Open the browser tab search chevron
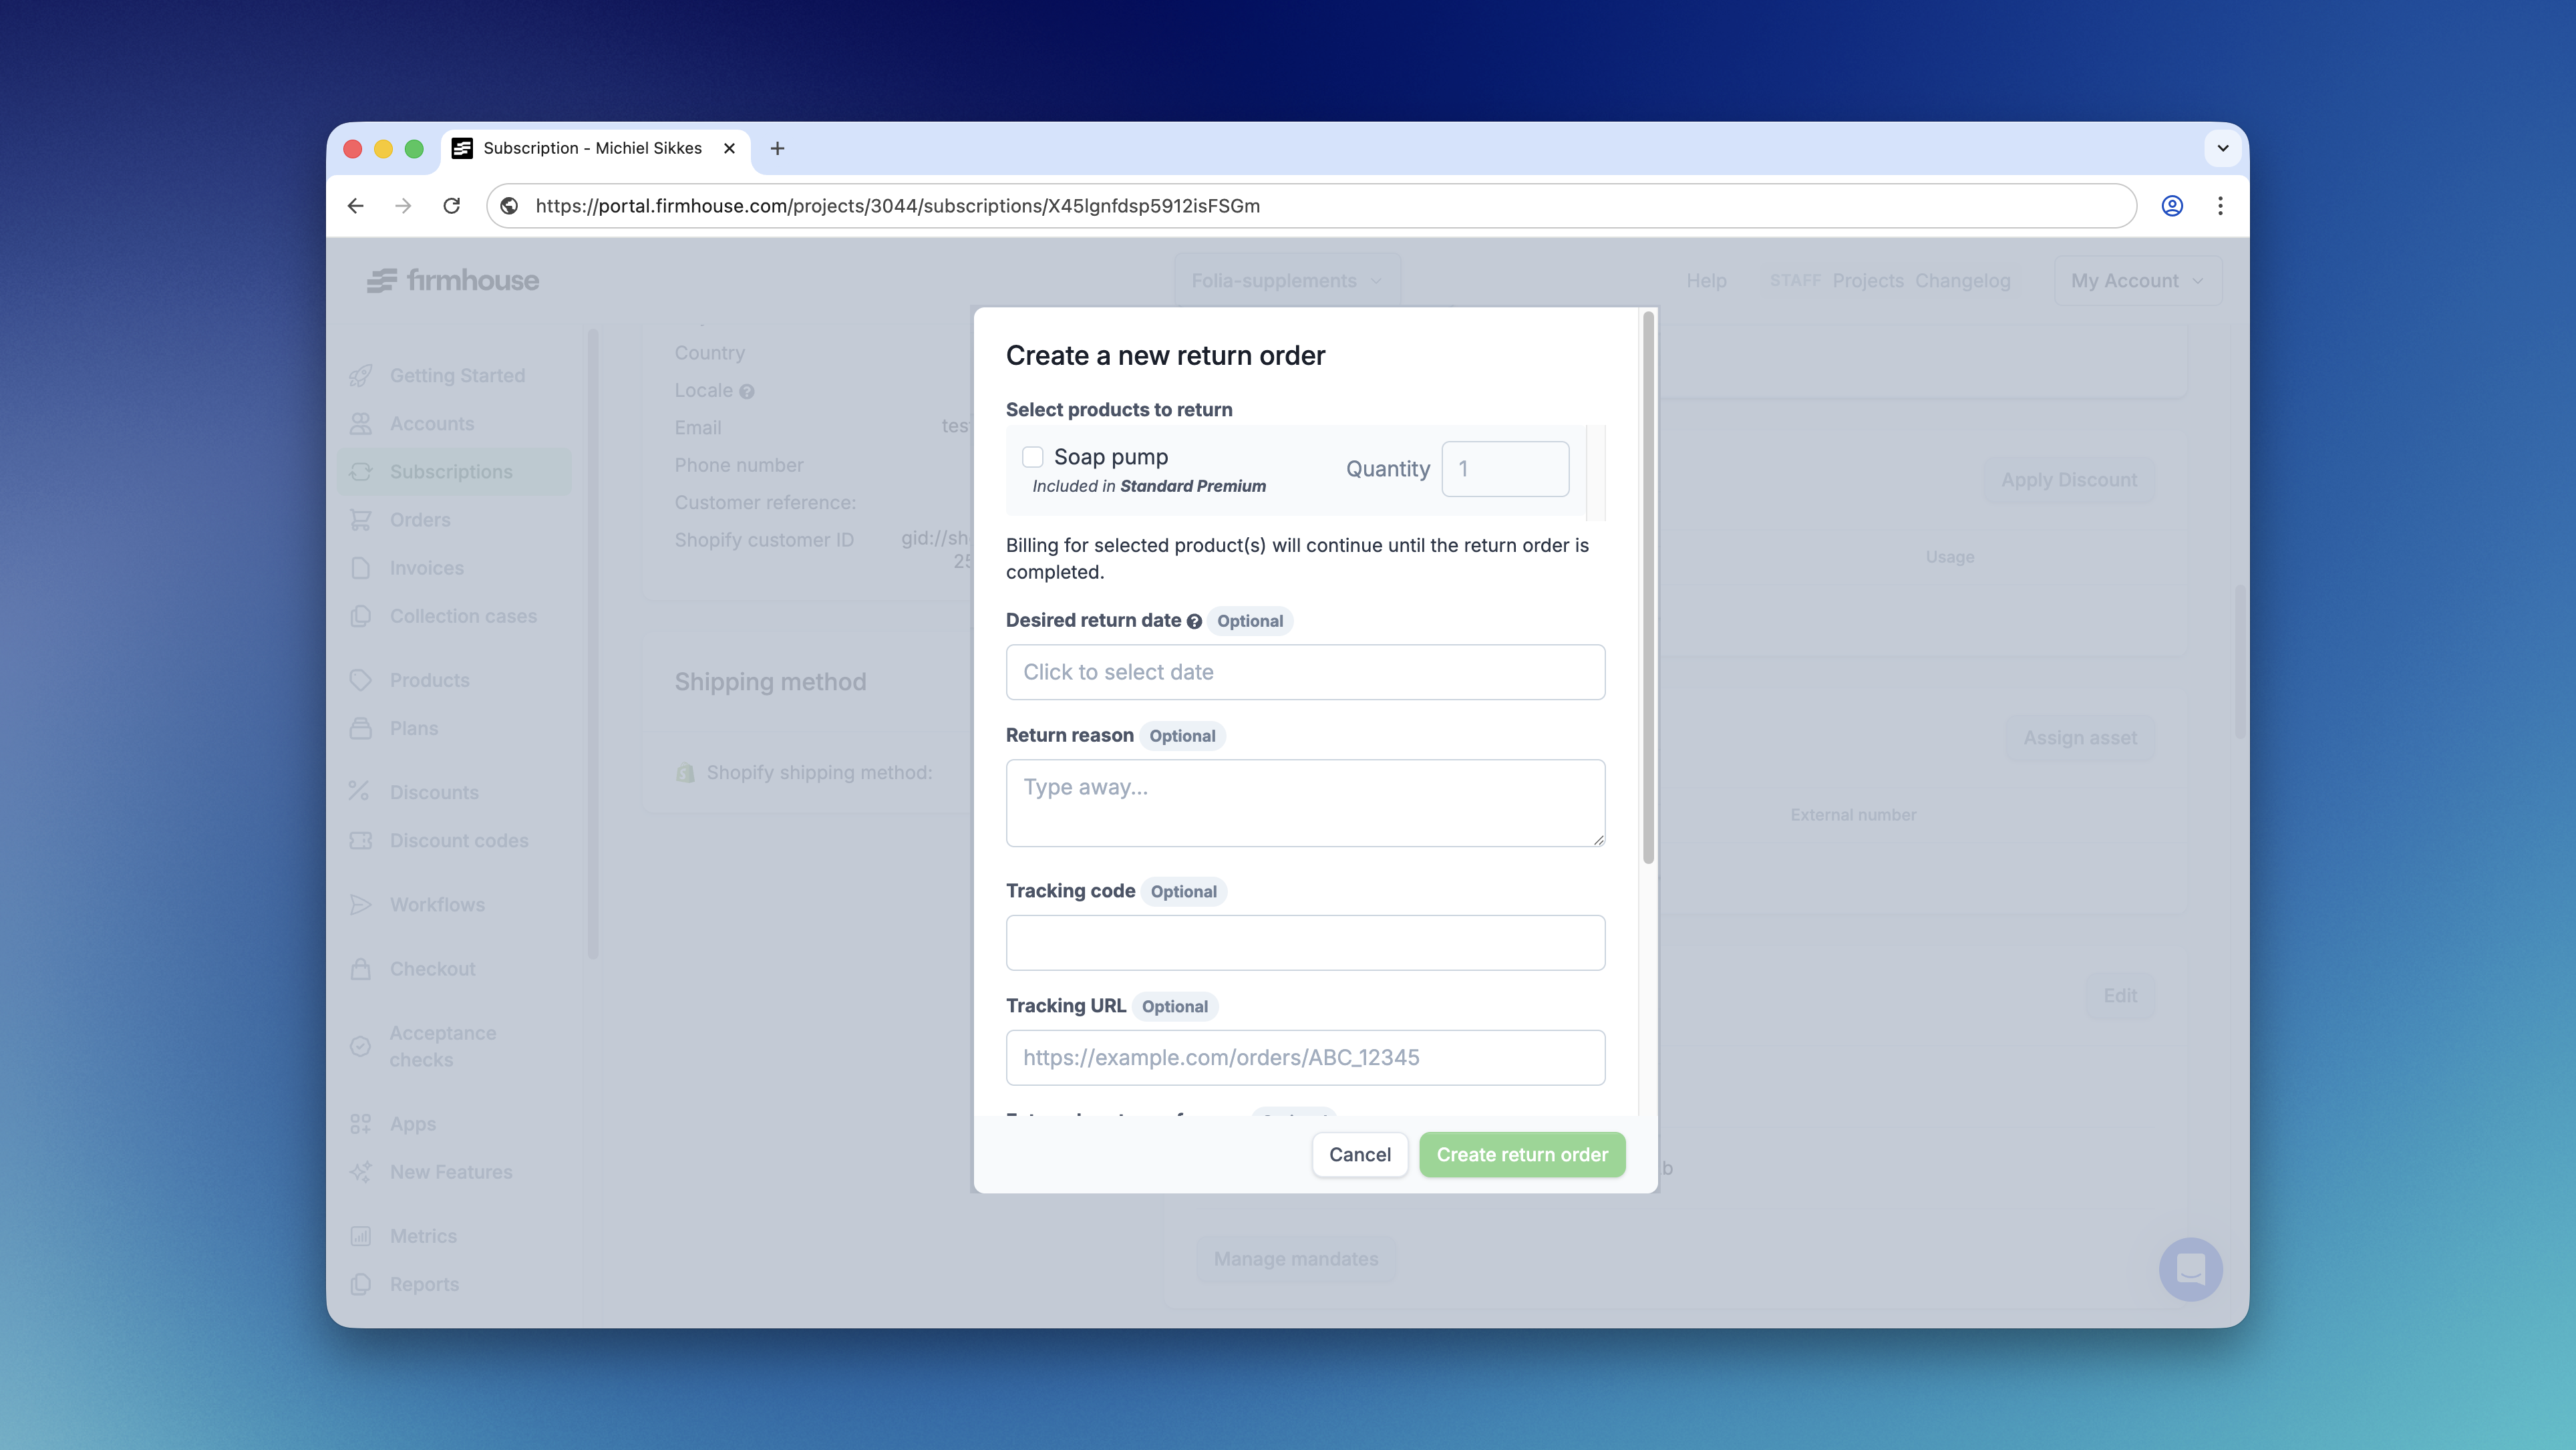The width and height of the screenshot is (2576, 1450). (2223, 148)
